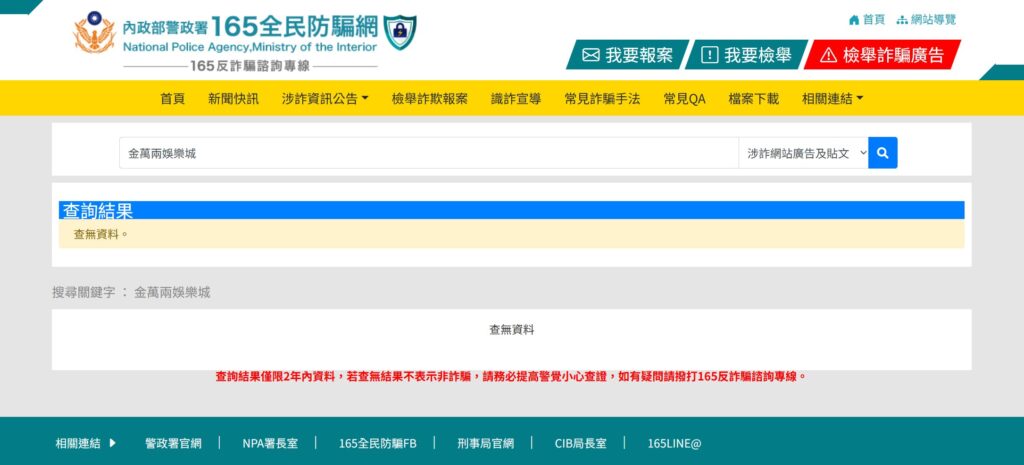Viewport: 1024px width, 465px height.
Task: Click the search field containing 金萬兩娛樂城
Action: click(429, 153)
